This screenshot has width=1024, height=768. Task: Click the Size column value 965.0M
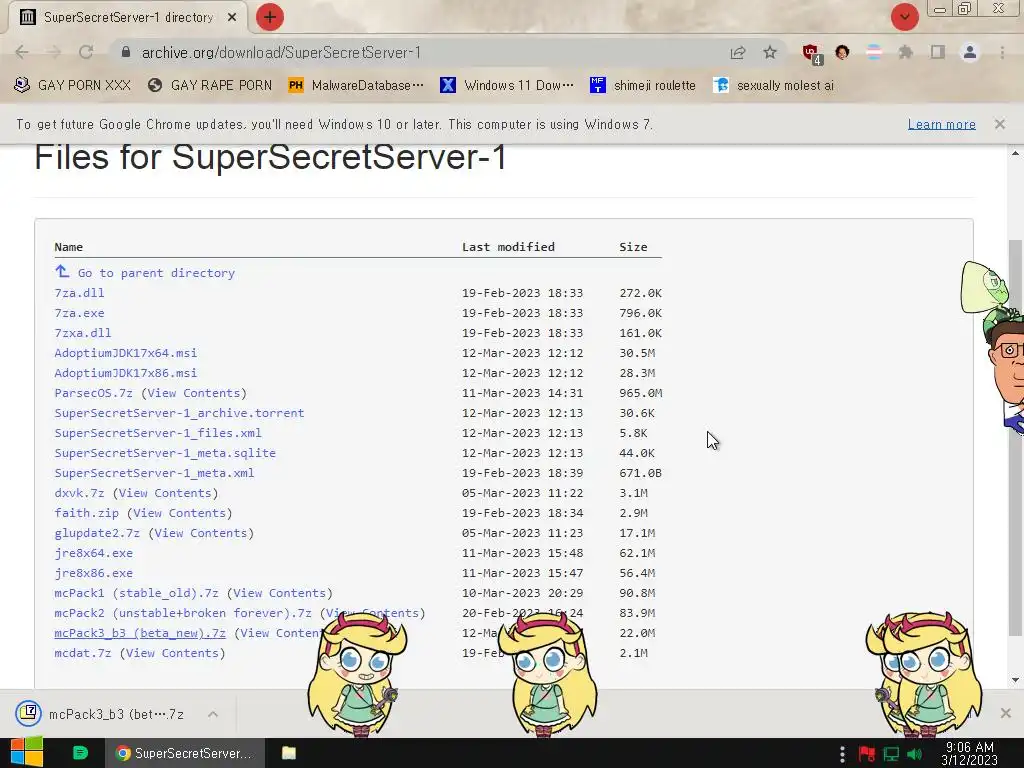640,392
